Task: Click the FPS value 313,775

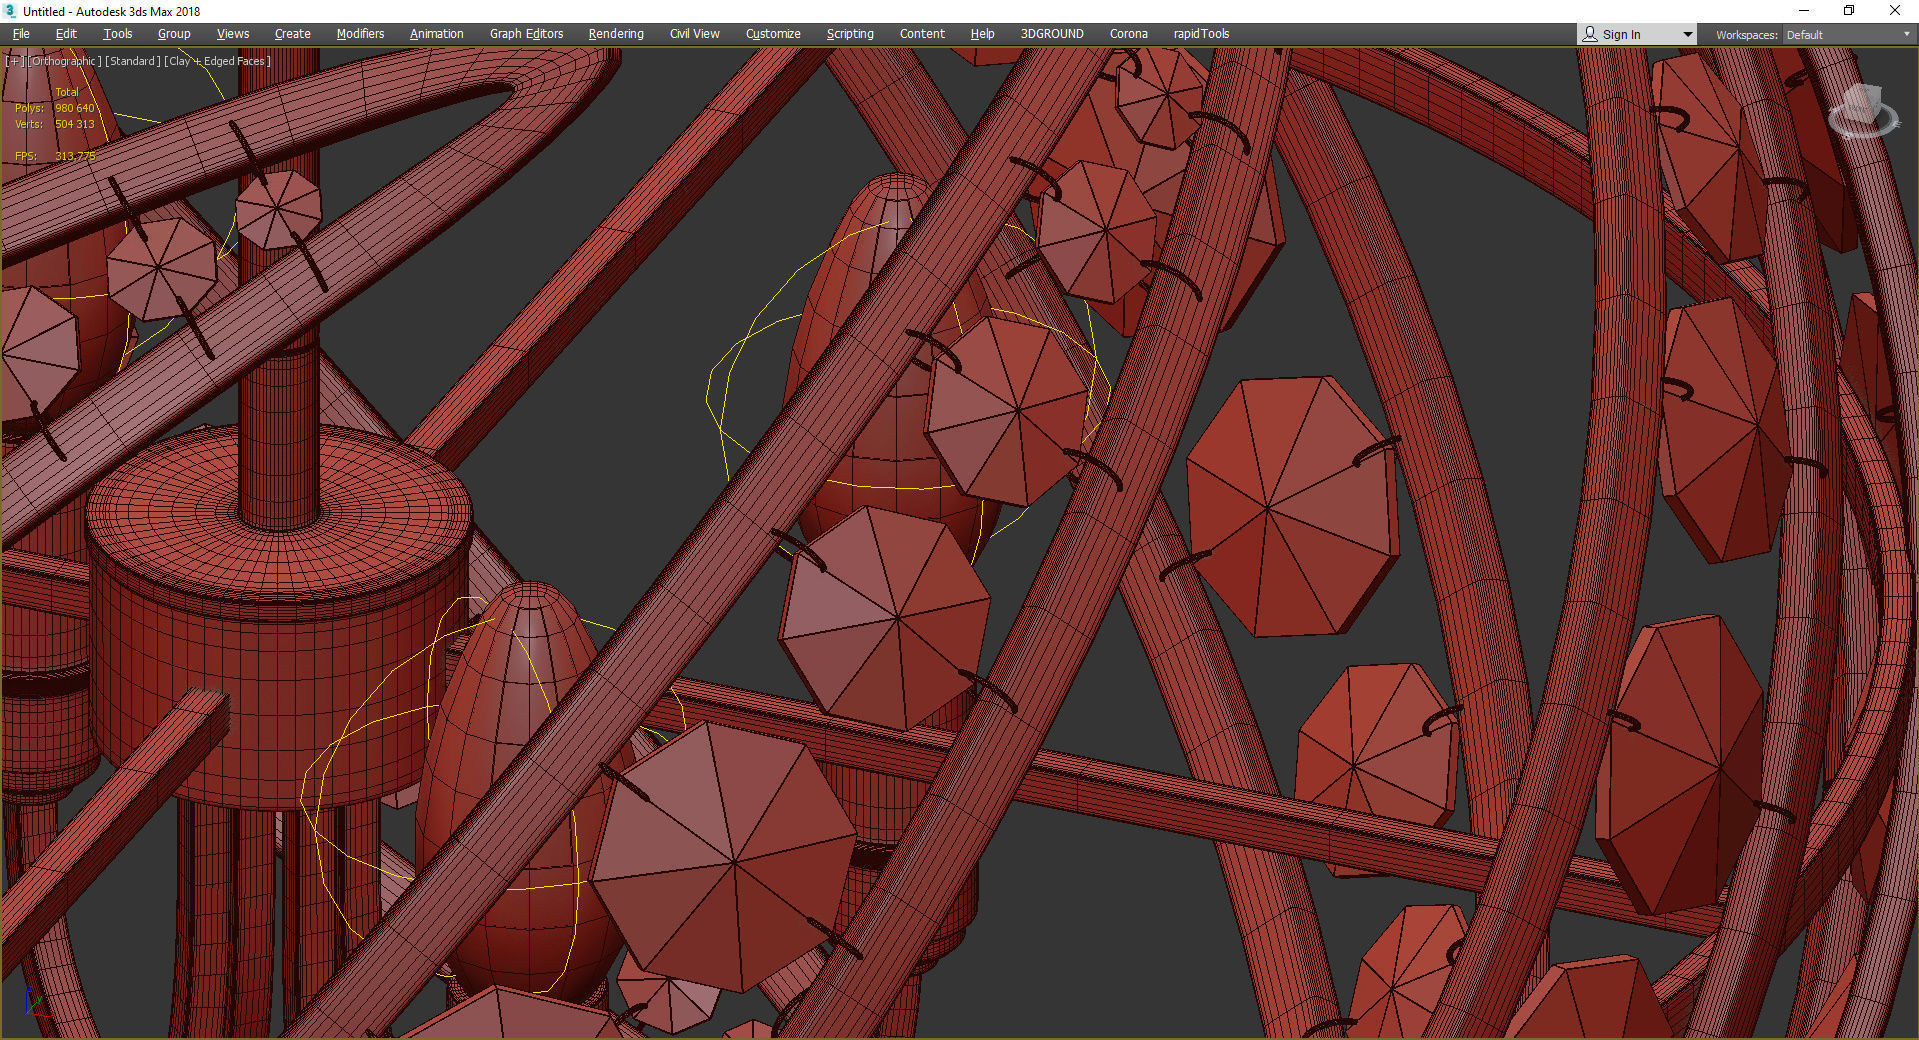Action: 76,156
